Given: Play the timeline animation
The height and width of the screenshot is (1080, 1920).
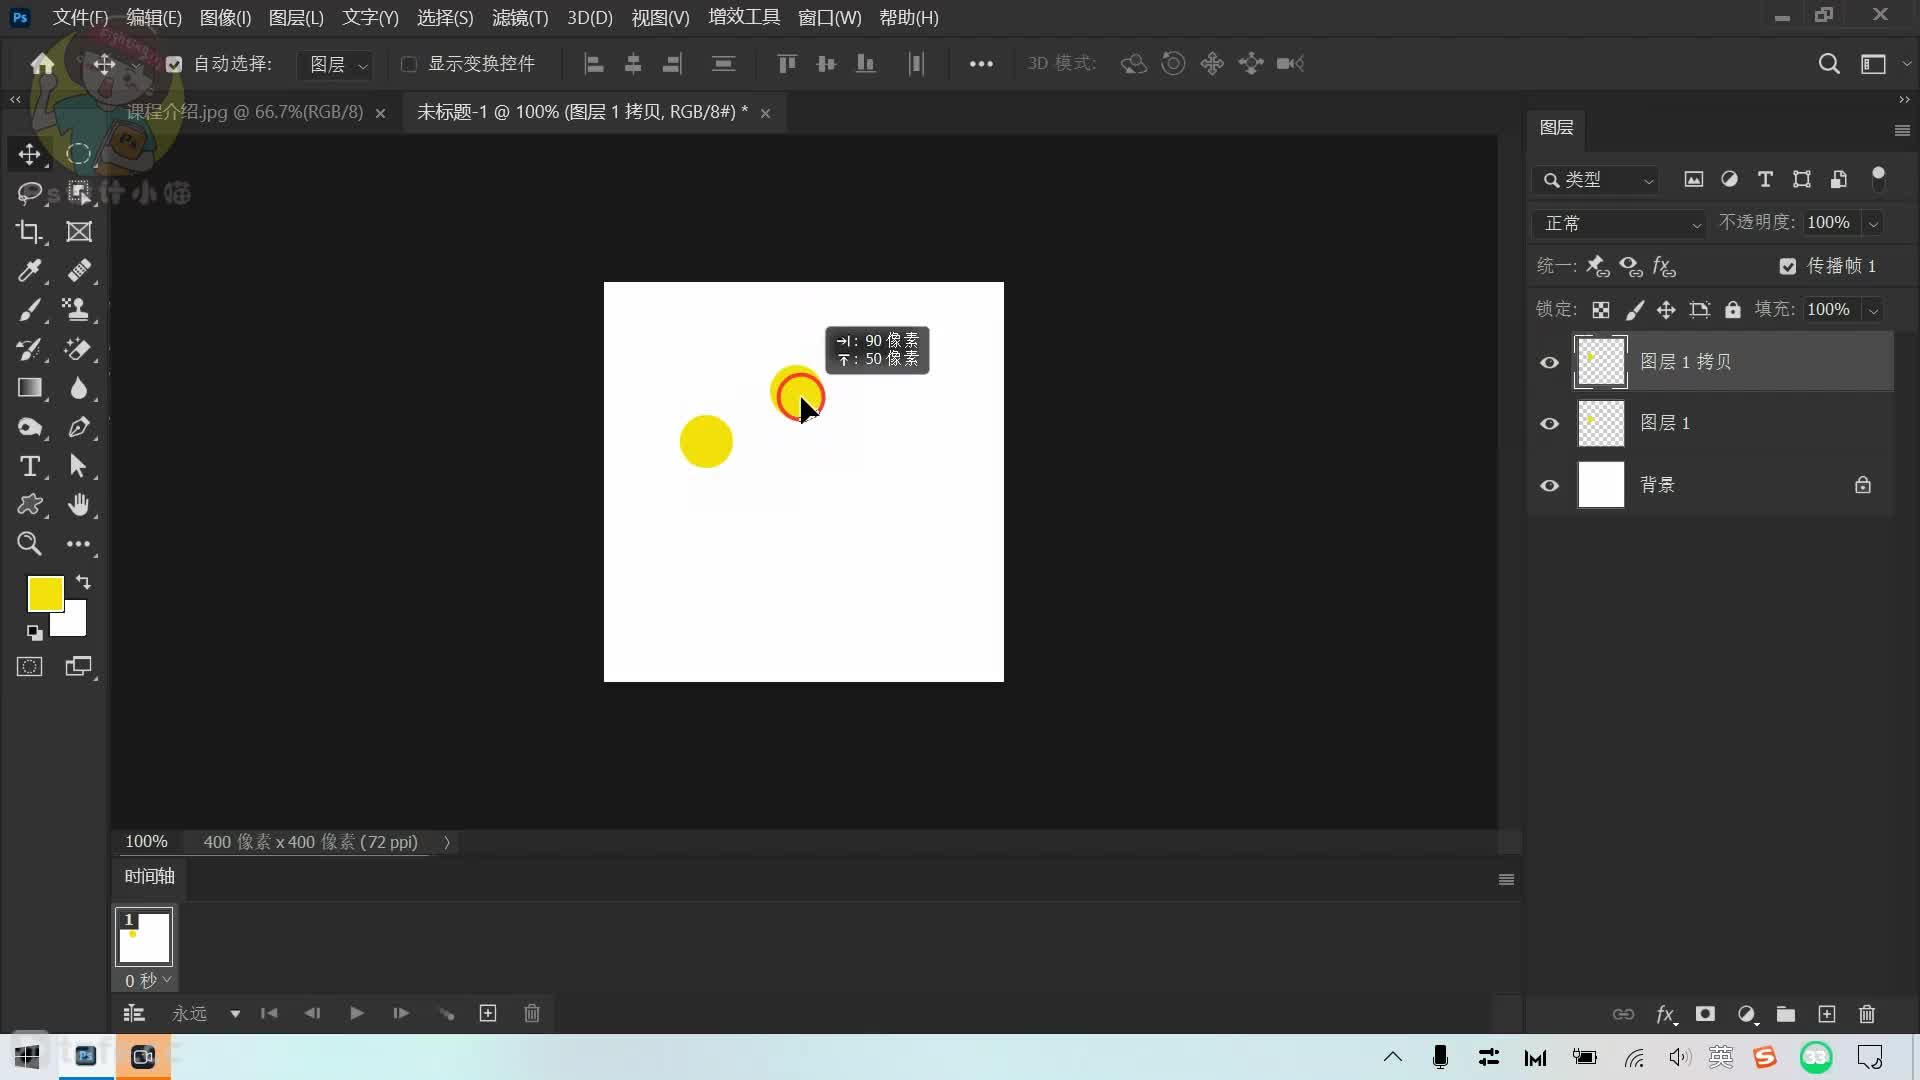Looking at the screenshot, I should [356, 1014].
